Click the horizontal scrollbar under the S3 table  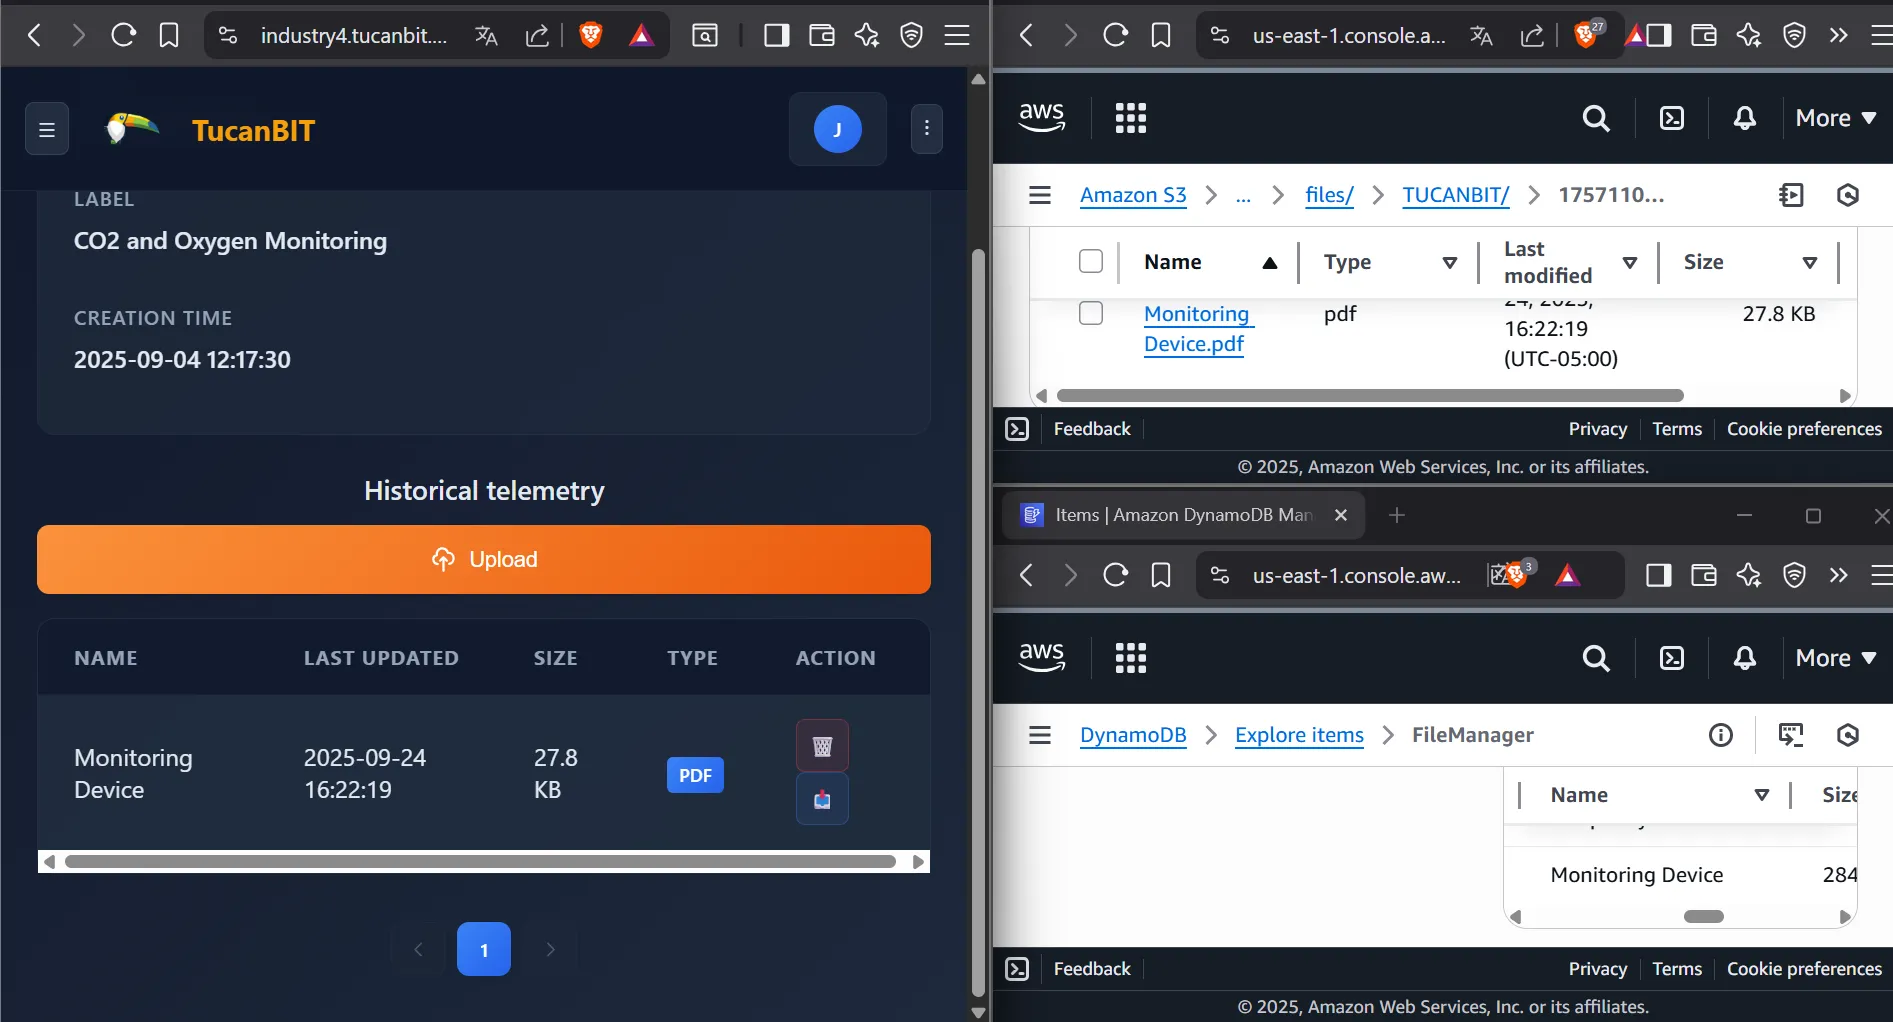pyautogui.click(x=1370, y=395)
